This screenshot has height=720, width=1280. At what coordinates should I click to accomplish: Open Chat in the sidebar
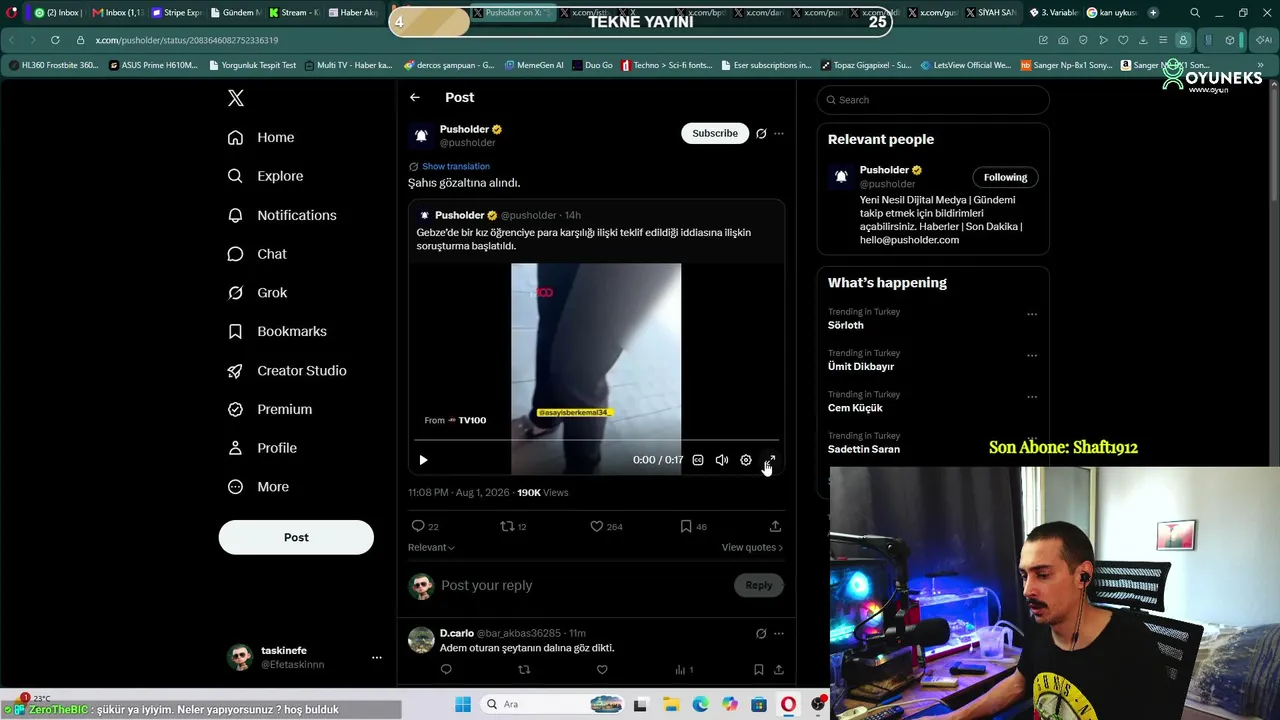click(257, 254)
